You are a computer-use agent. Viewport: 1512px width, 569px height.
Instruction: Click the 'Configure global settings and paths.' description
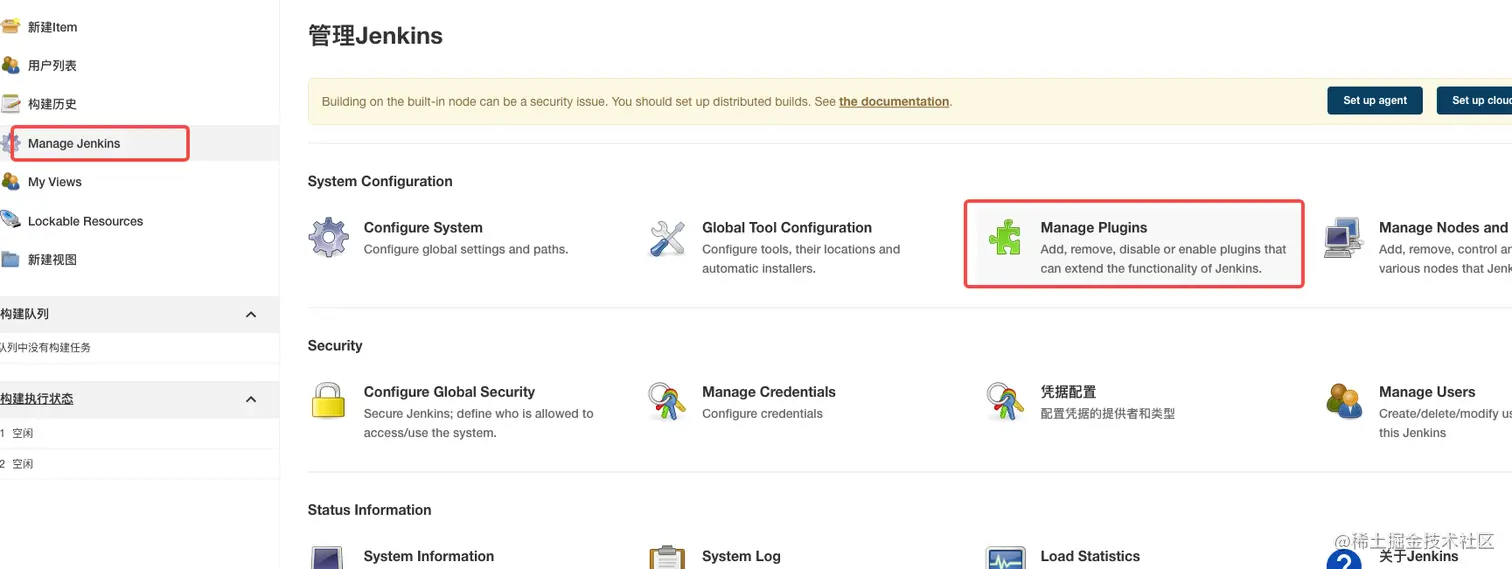point(466,249)
